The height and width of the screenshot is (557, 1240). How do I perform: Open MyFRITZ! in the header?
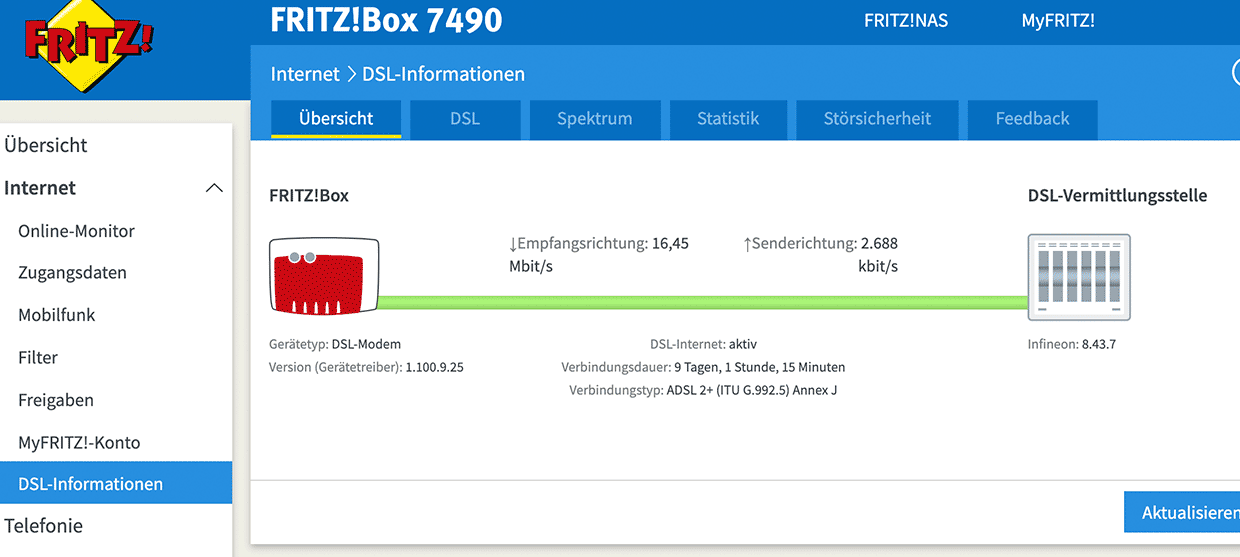tap(1058, 20)
